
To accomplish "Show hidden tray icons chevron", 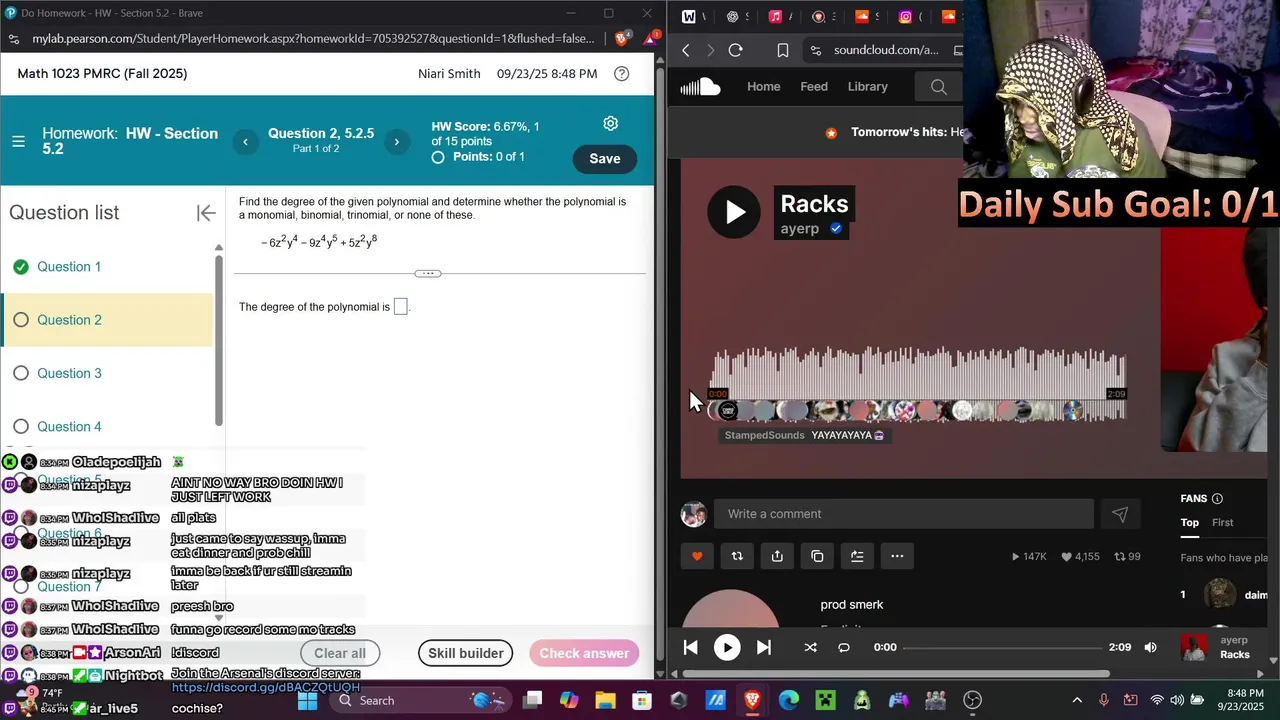I will [x=1077, y=700].
